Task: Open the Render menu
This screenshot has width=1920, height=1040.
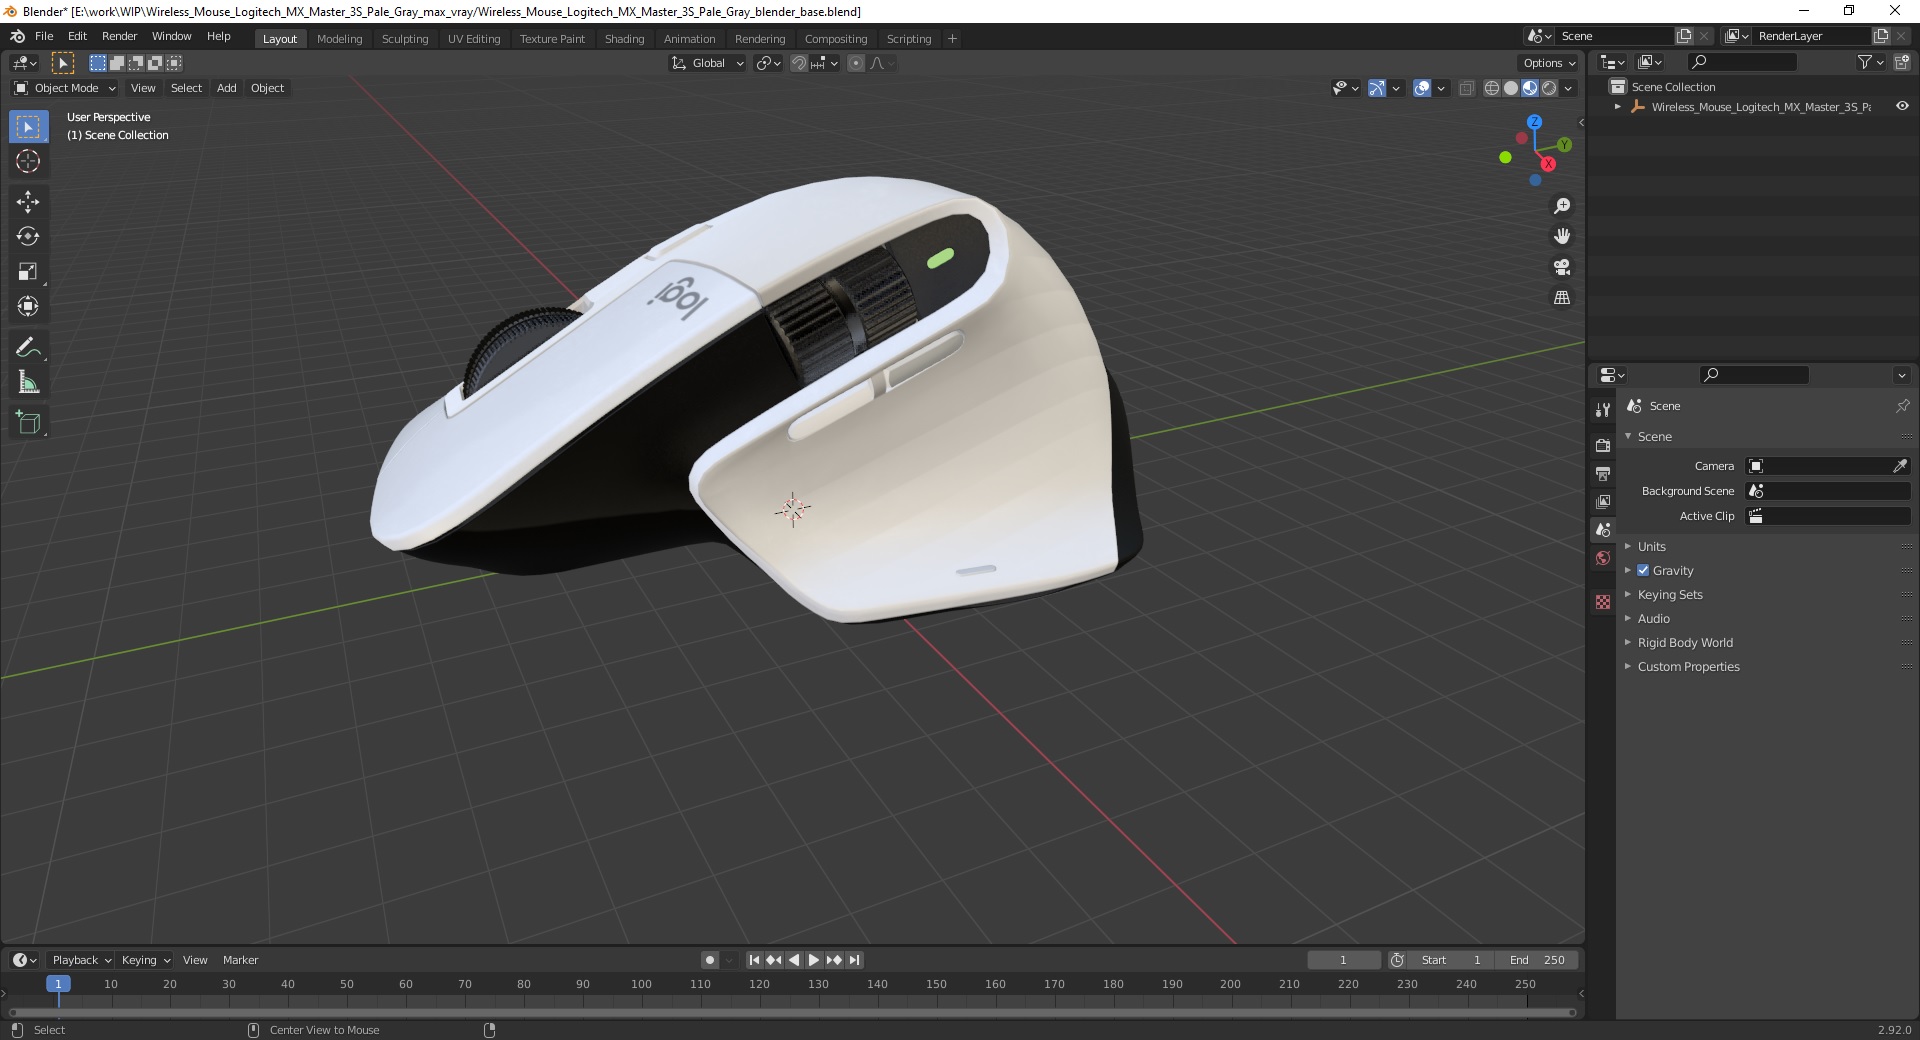Action: (119, 36)
